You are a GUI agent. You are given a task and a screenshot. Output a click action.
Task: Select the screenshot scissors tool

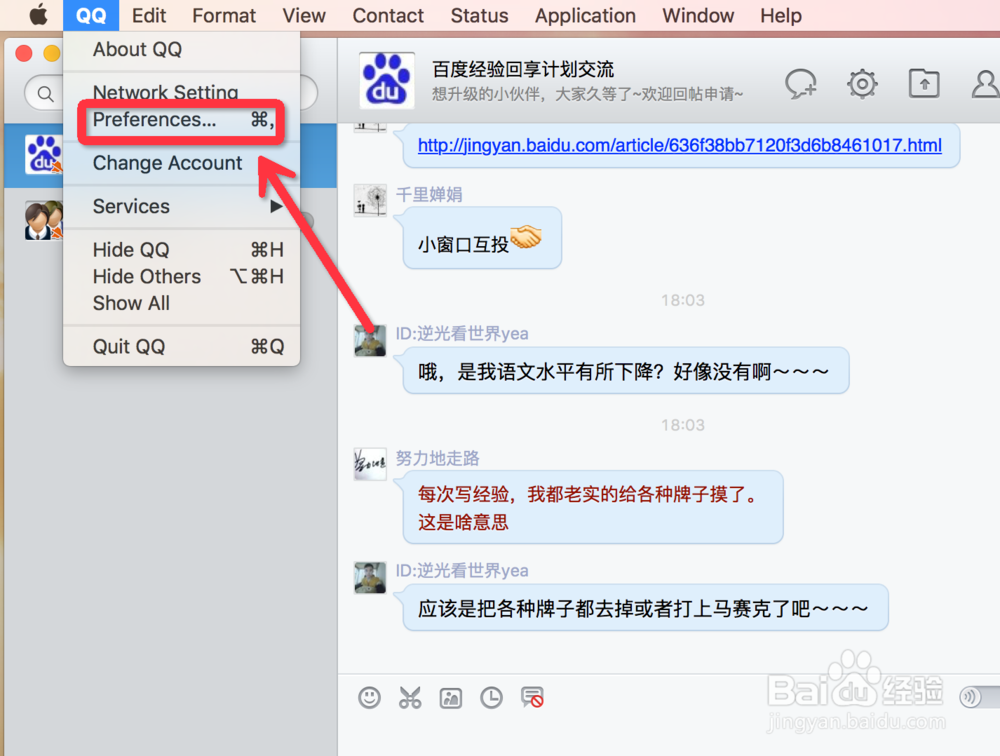click(x=410, y=697)
